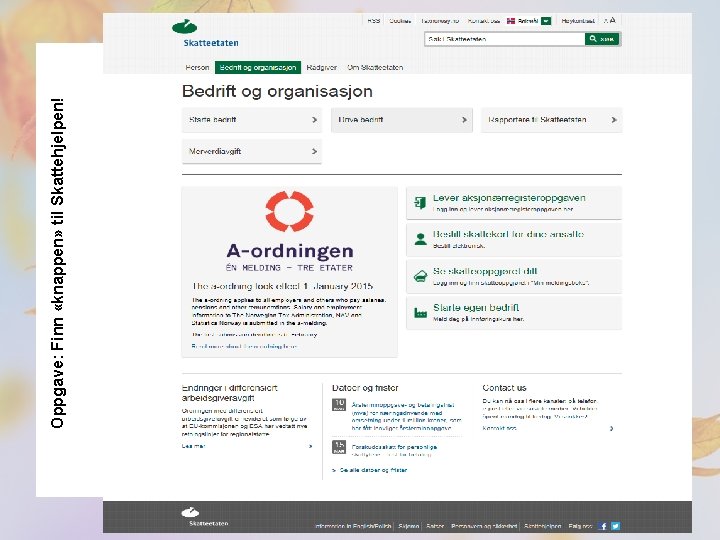Click the Norwegian flag language icon
Image resolution: width=720 pixels, height=540 pixels.
(x=511, y=21)
